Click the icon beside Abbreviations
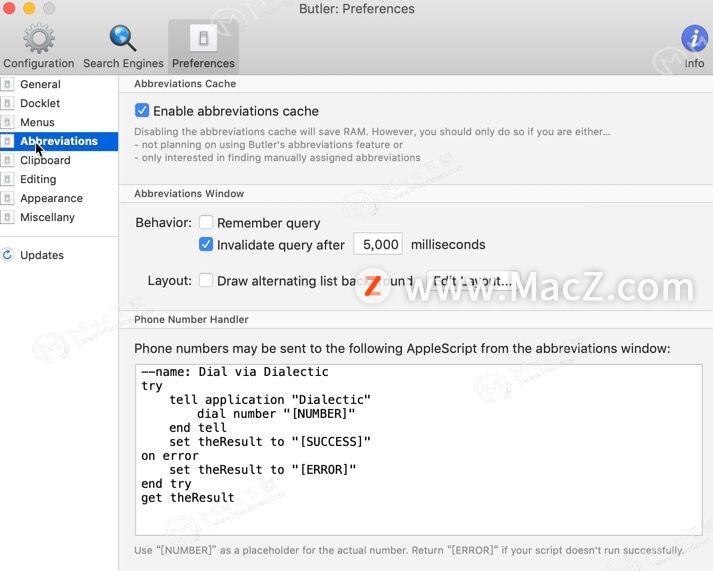The width and height of the screenshot is (713, 571). tap(7, 141)
